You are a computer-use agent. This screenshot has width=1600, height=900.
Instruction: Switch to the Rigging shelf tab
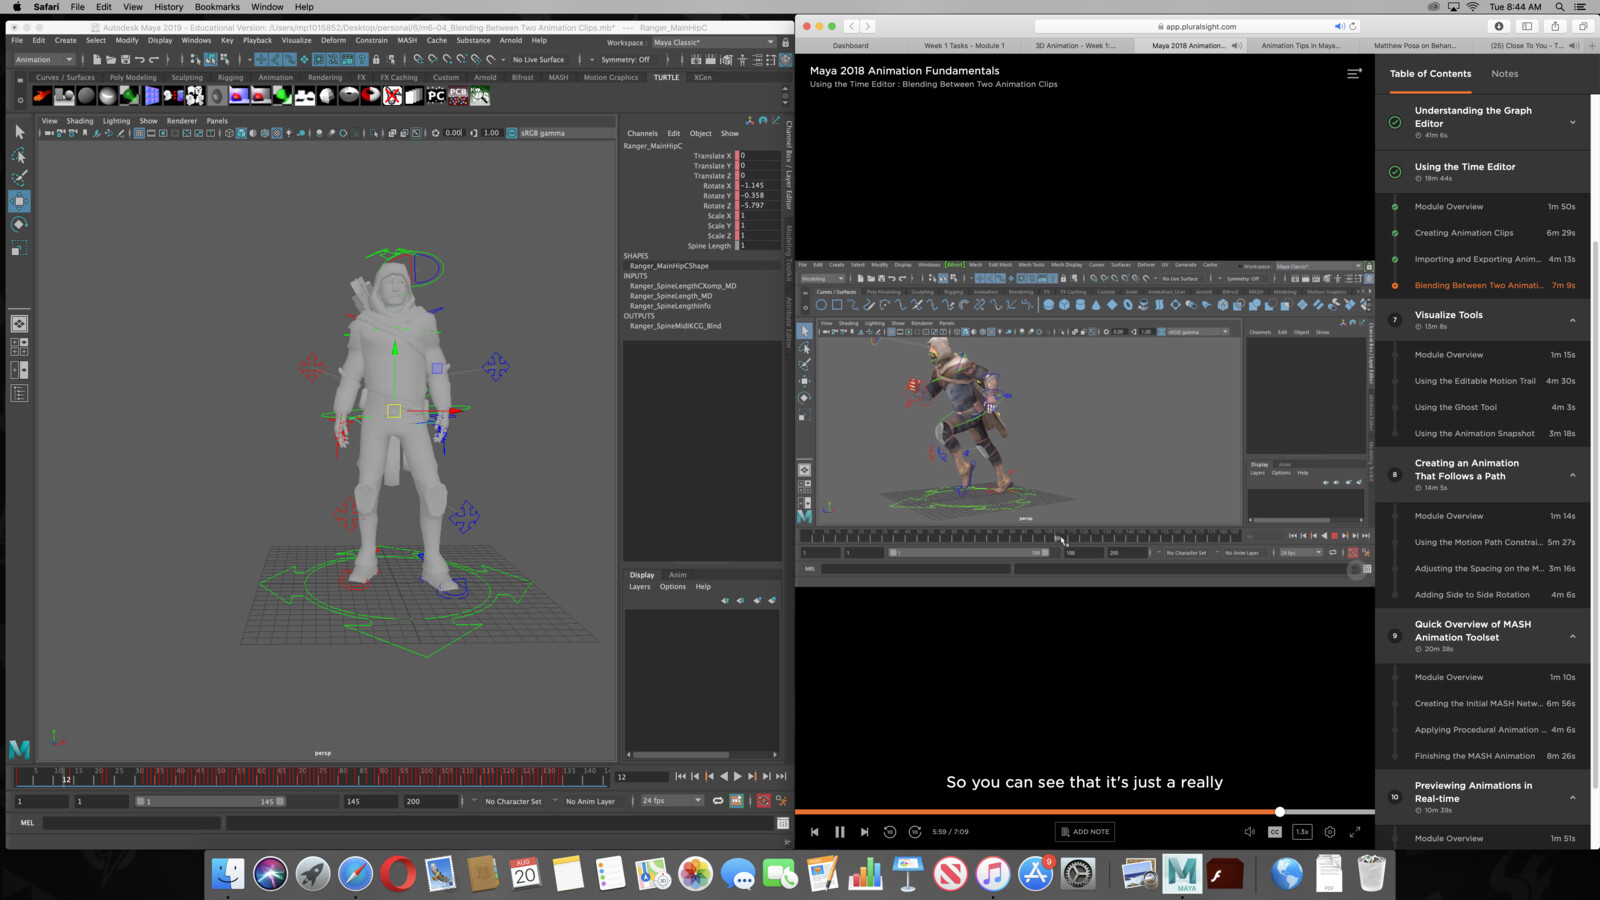230,77
